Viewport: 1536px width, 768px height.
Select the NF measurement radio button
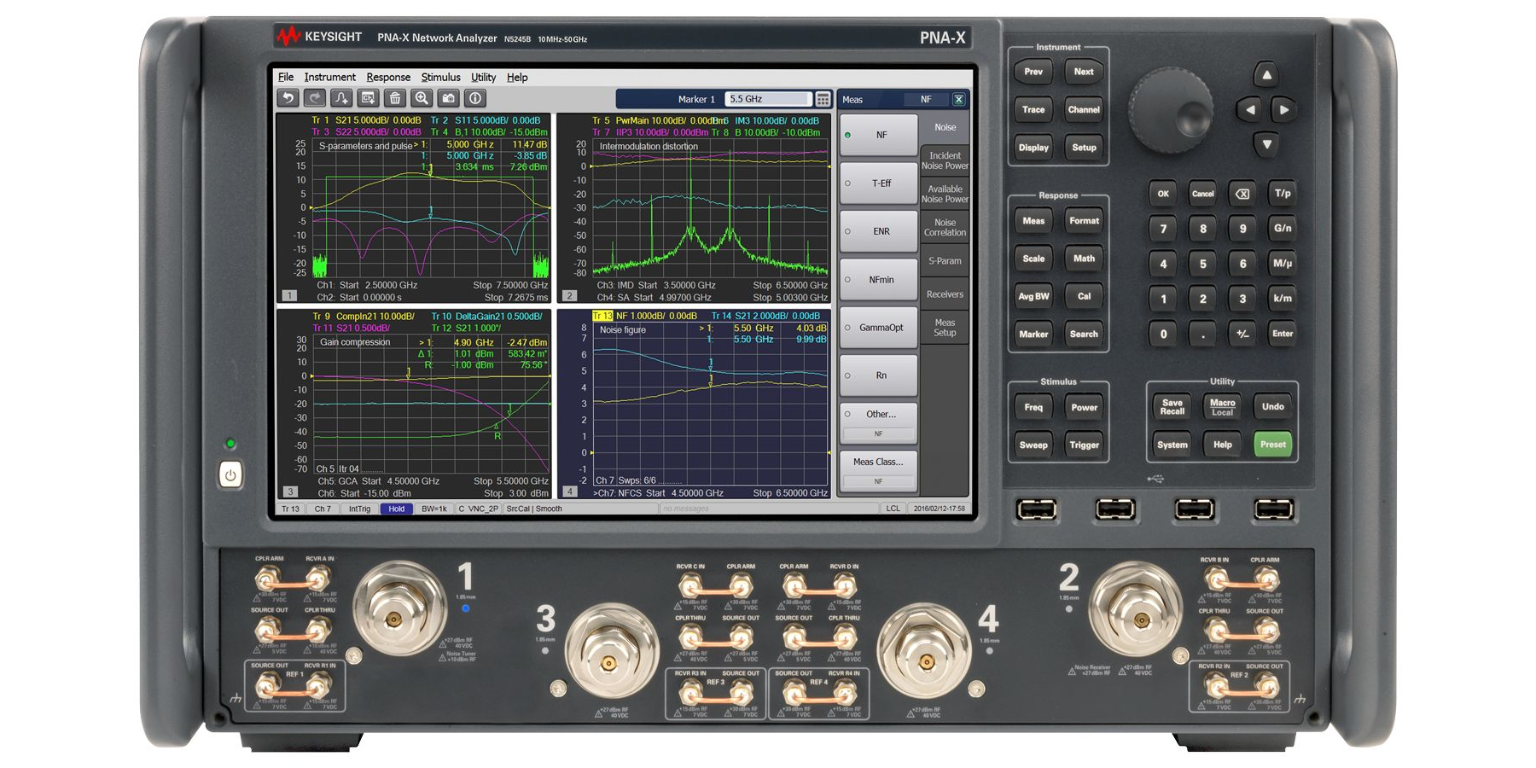pos(878,134)
